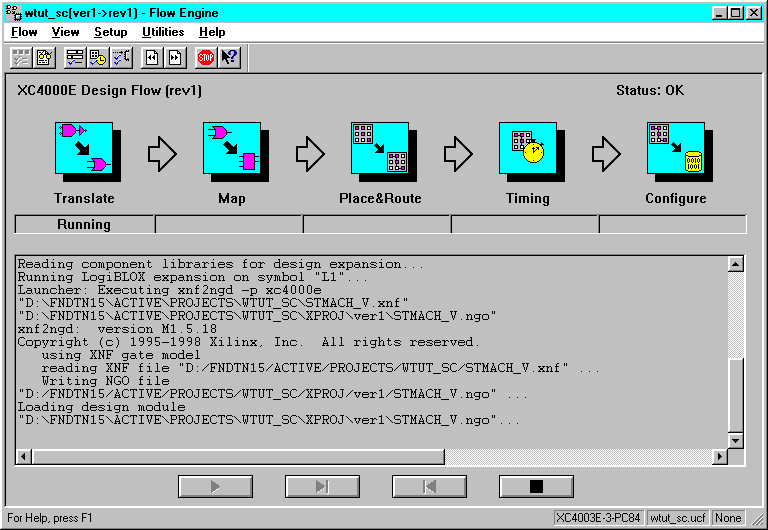Click the empty progress cell under Map

click(x=229, y=224)
